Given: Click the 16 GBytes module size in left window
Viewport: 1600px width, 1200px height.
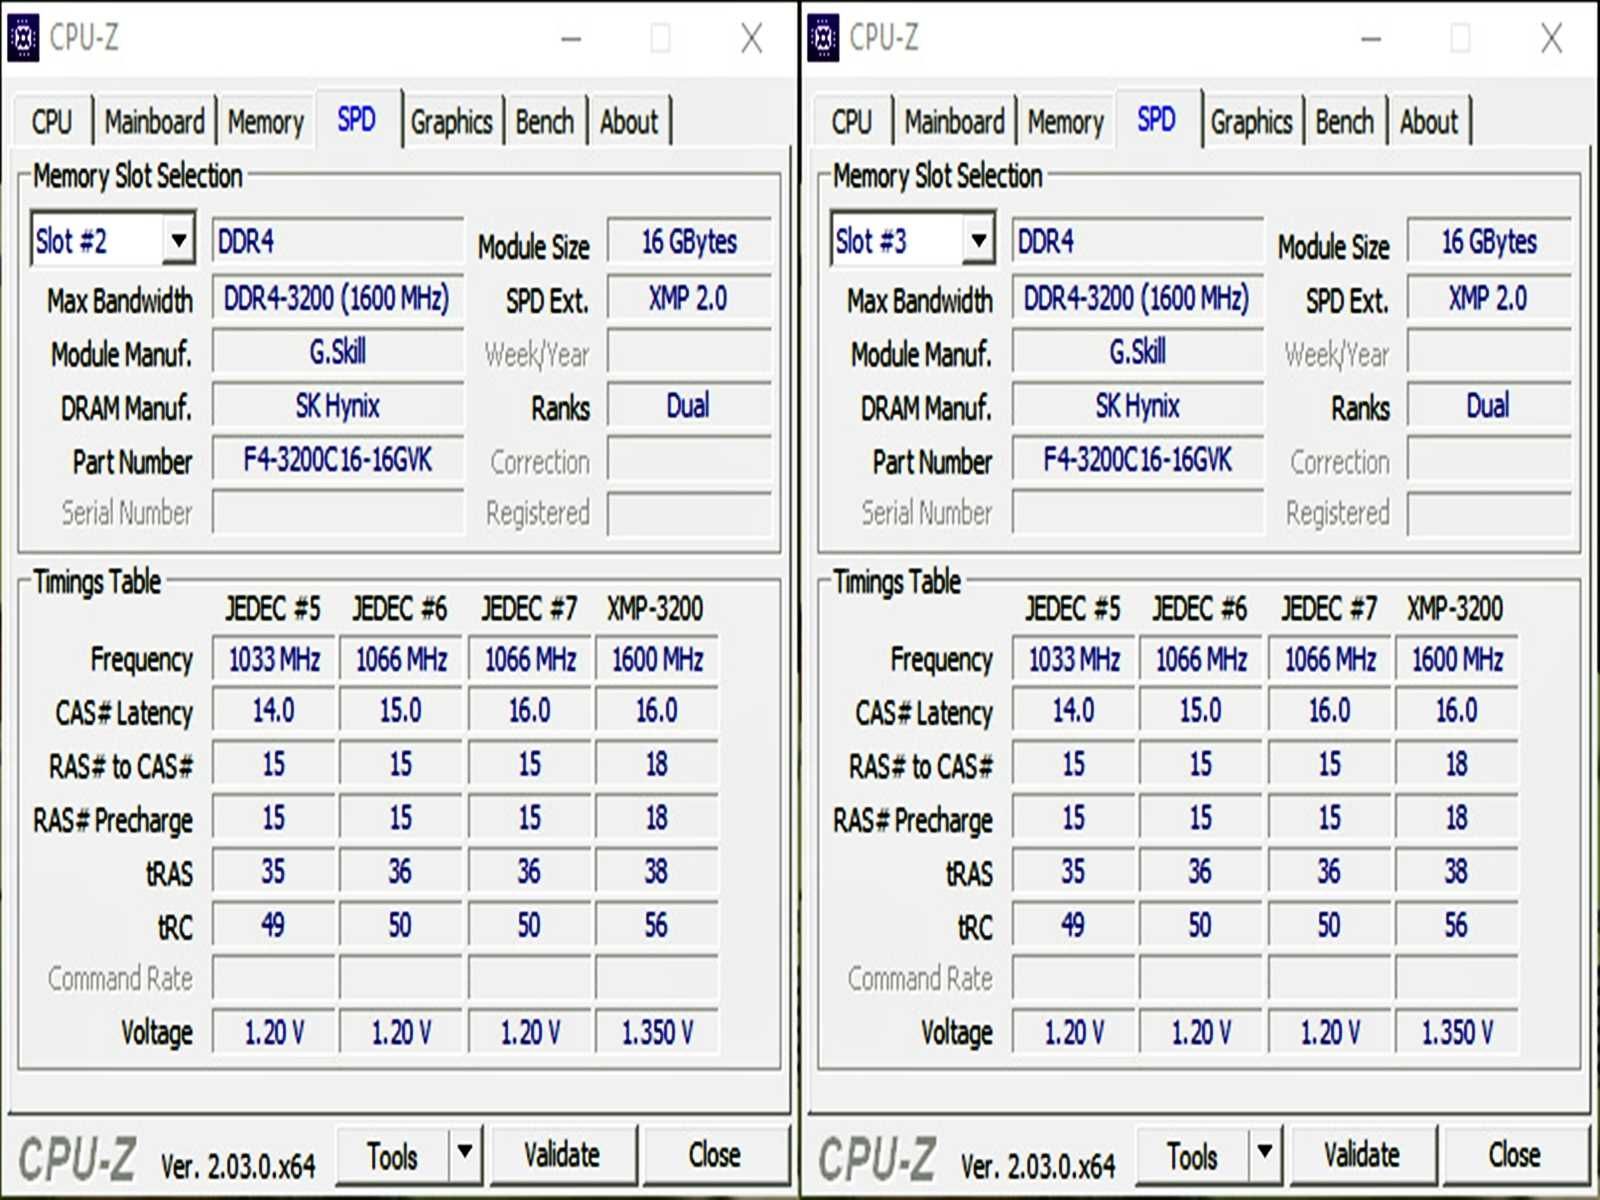Looking at the screenshot, I should 689,242.
